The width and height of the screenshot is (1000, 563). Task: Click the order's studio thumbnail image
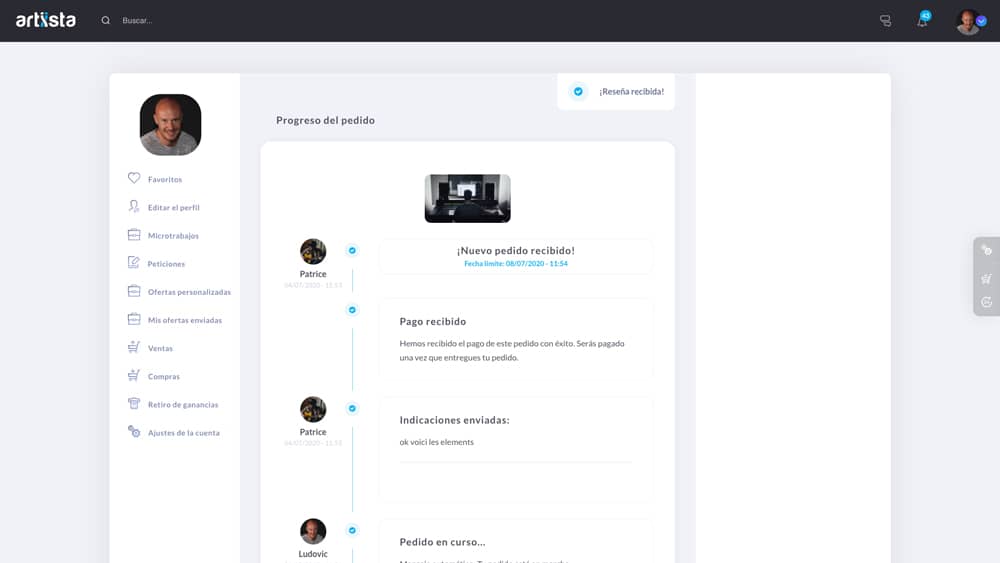point(467,198)
